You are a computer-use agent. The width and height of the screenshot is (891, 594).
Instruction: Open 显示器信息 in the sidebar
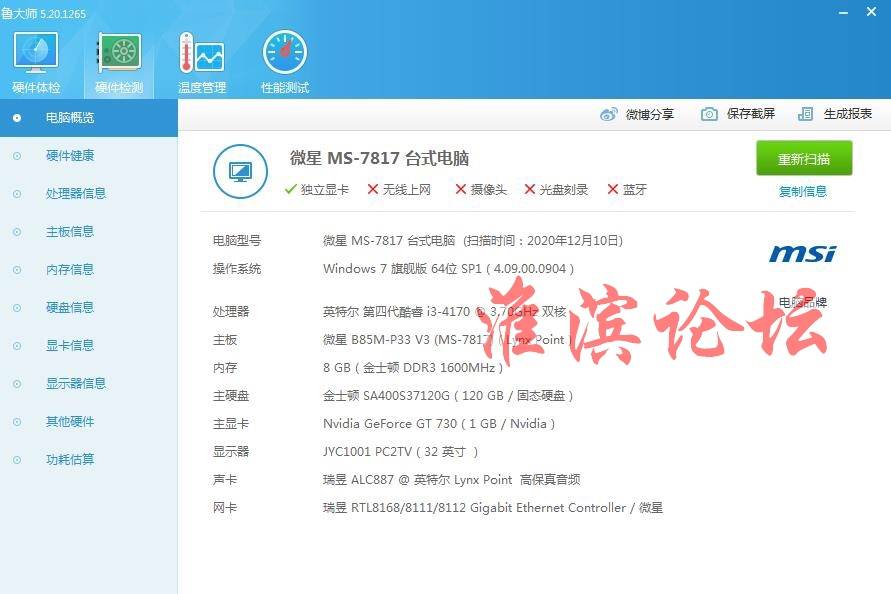tap(89, 384)
